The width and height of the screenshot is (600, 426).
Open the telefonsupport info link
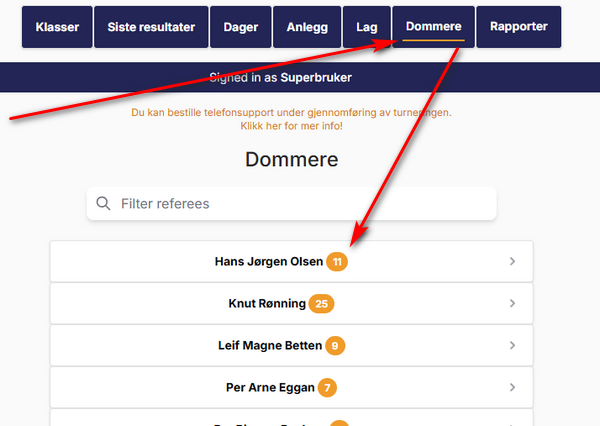pos(291,113)
